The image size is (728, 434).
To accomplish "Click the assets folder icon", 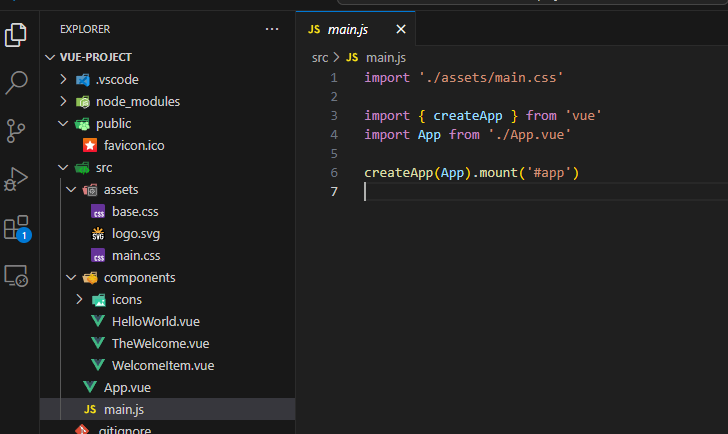I will (90, 189).
